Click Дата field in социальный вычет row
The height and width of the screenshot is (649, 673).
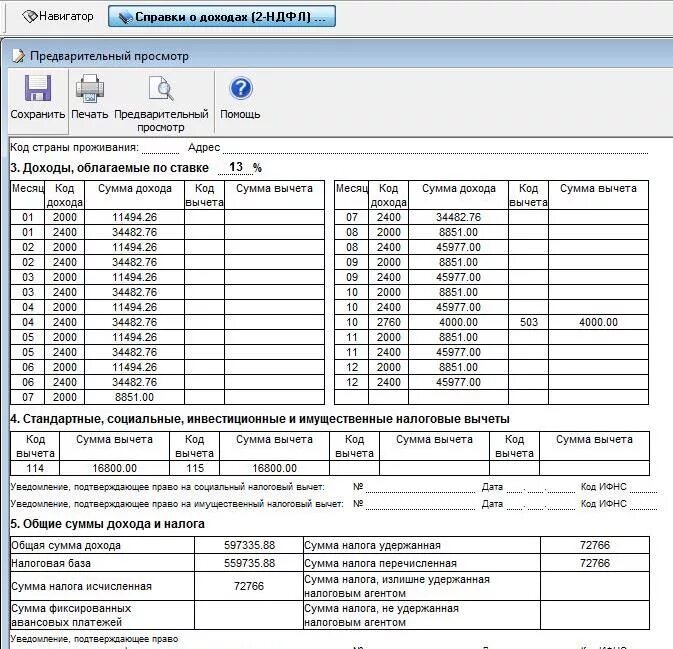(x=541, y=488)
